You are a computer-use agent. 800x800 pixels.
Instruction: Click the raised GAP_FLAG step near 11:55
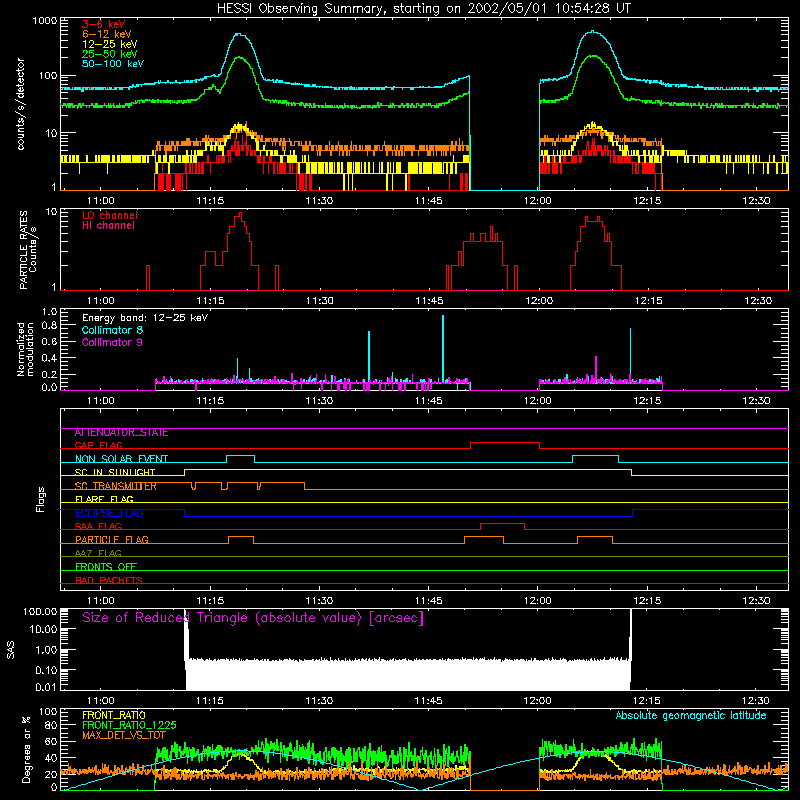(x=505, y=443)
